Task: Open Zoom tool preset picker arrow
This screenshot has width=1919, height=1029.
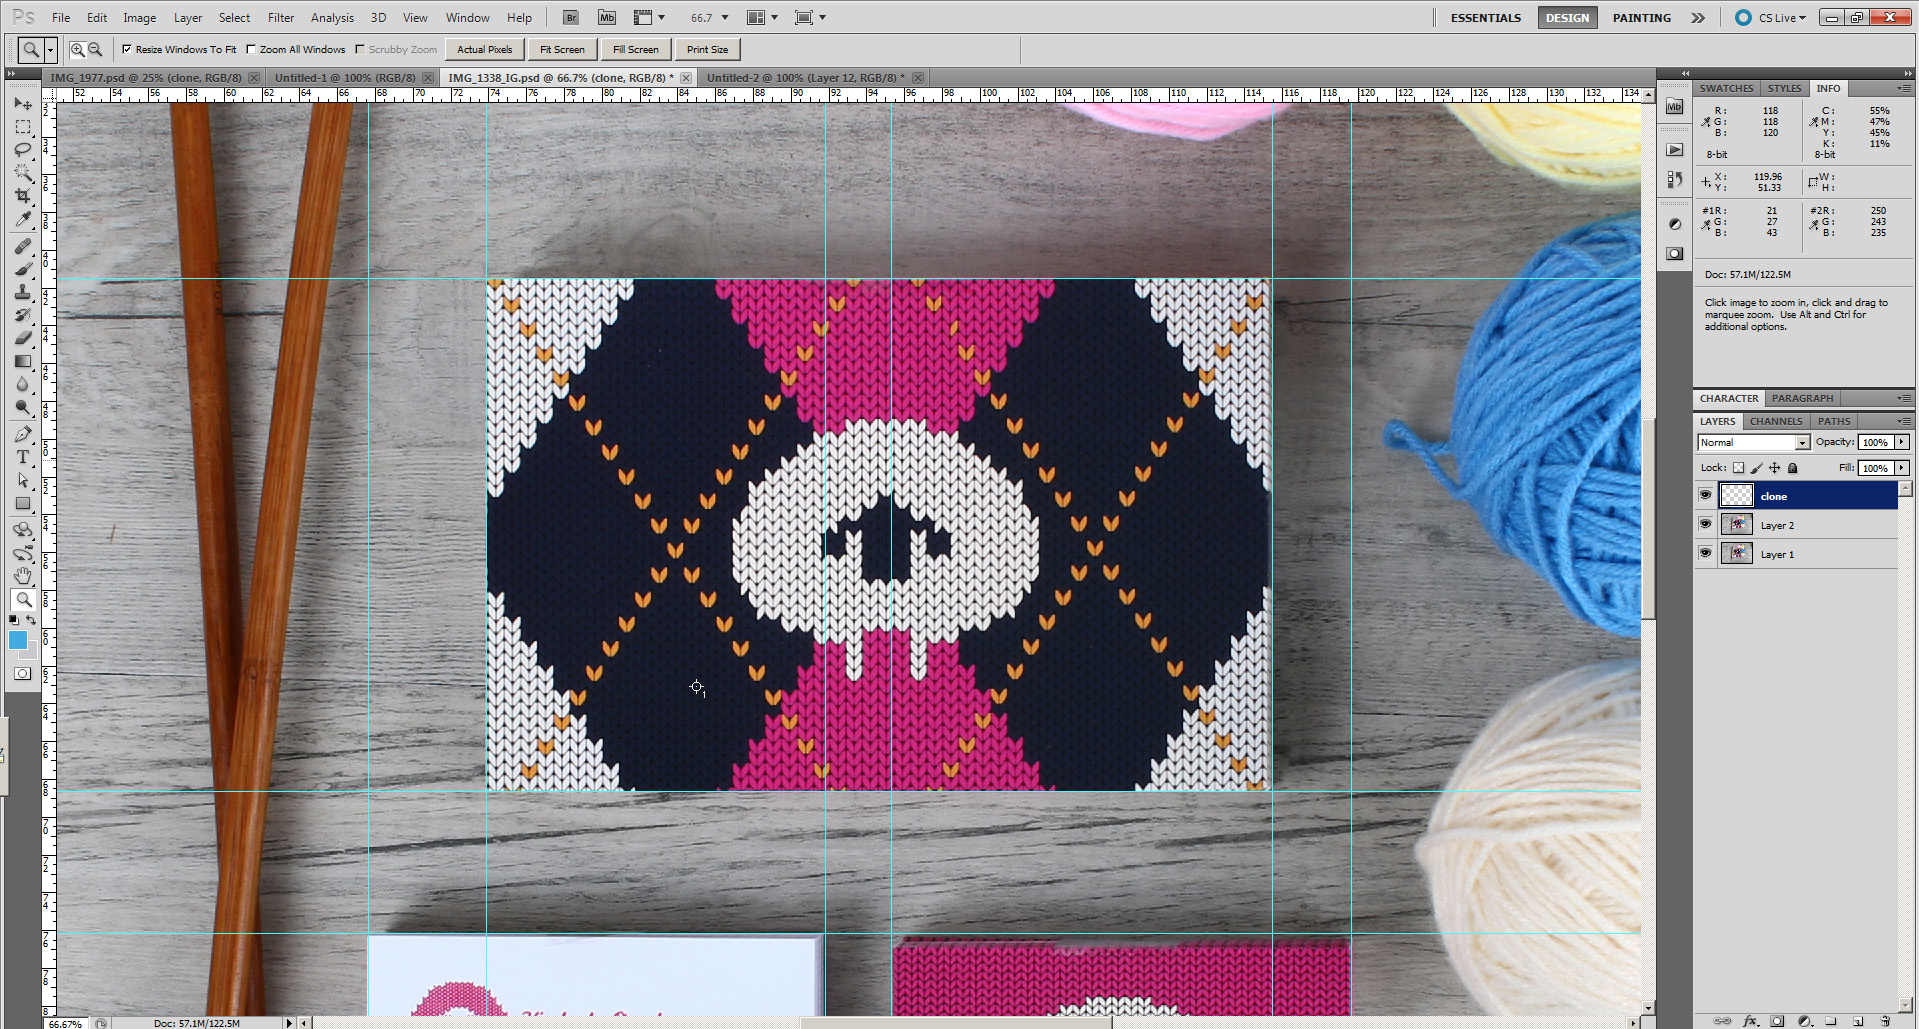Action: 50,49
